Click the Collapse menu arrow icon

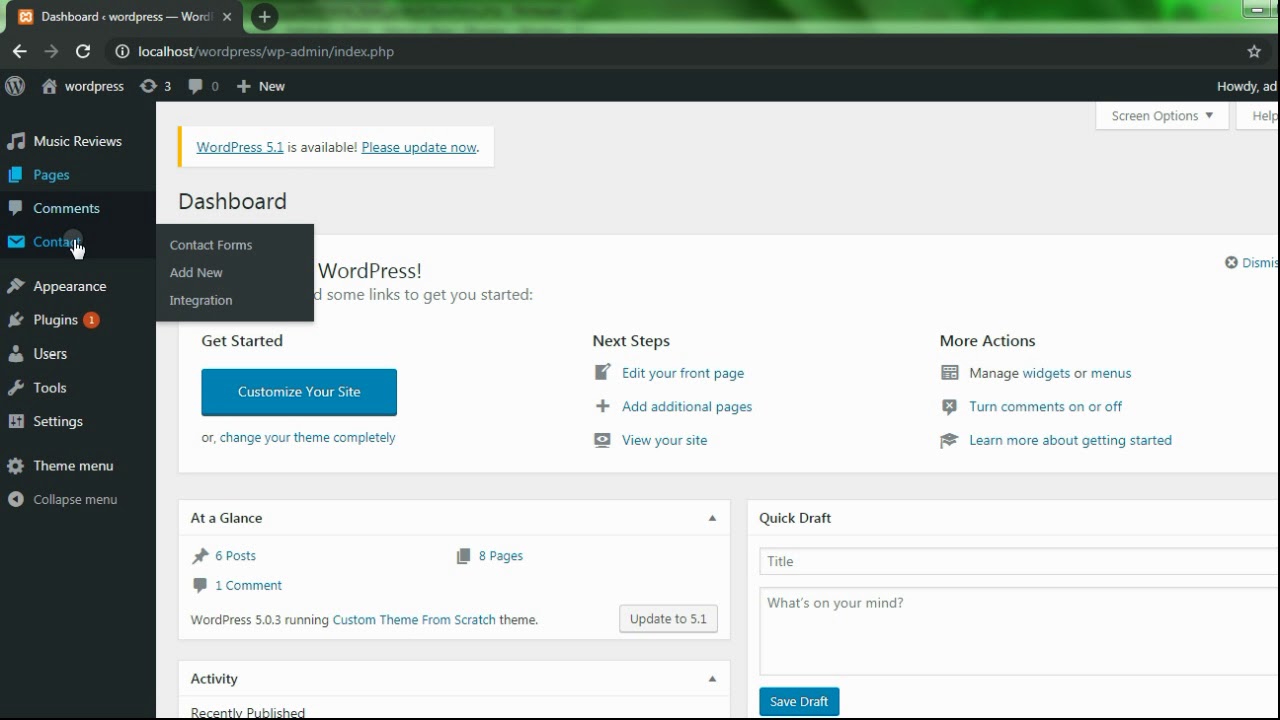pyautogui.click(x=16, y=499)
